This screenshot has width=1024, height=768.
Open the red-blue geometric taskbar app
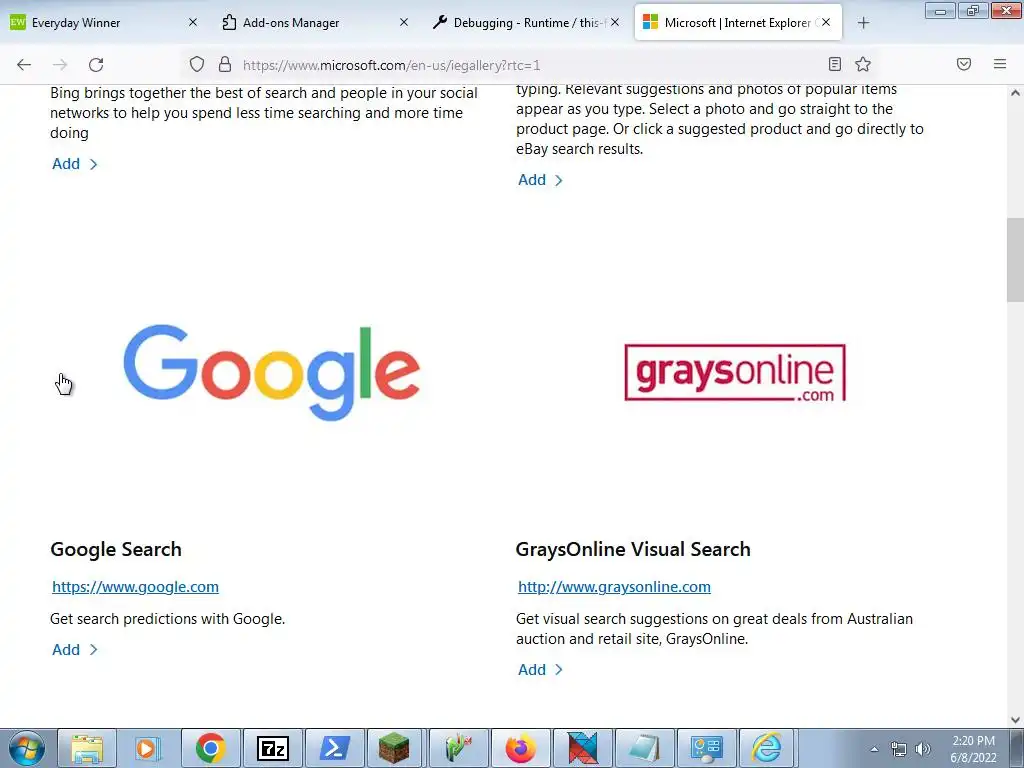(583, 748)
